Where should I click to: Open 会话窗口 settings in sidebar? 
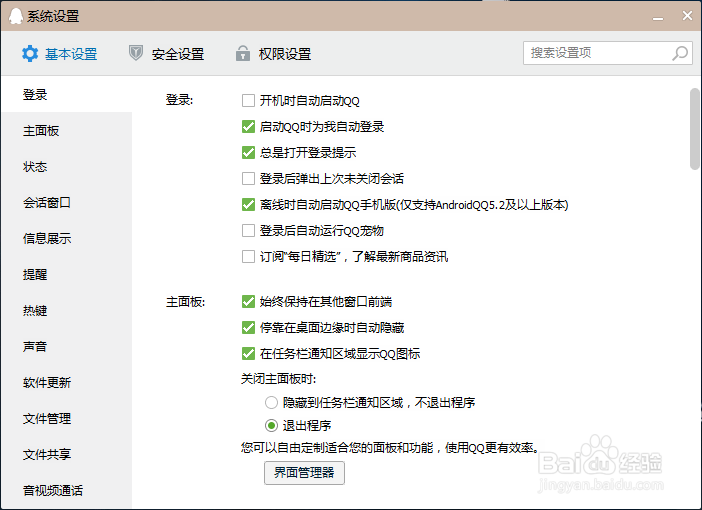pos(67,202)
